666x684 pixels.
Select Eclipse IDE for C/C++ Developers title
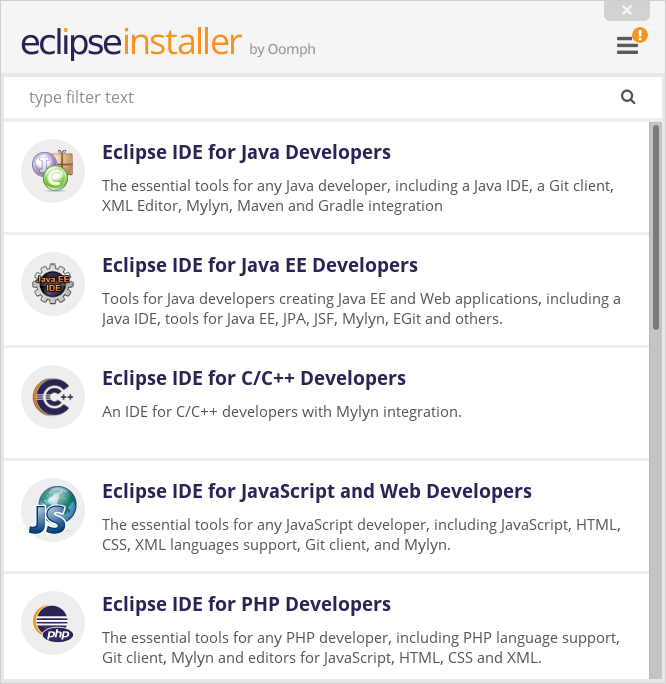pos(254,378)
